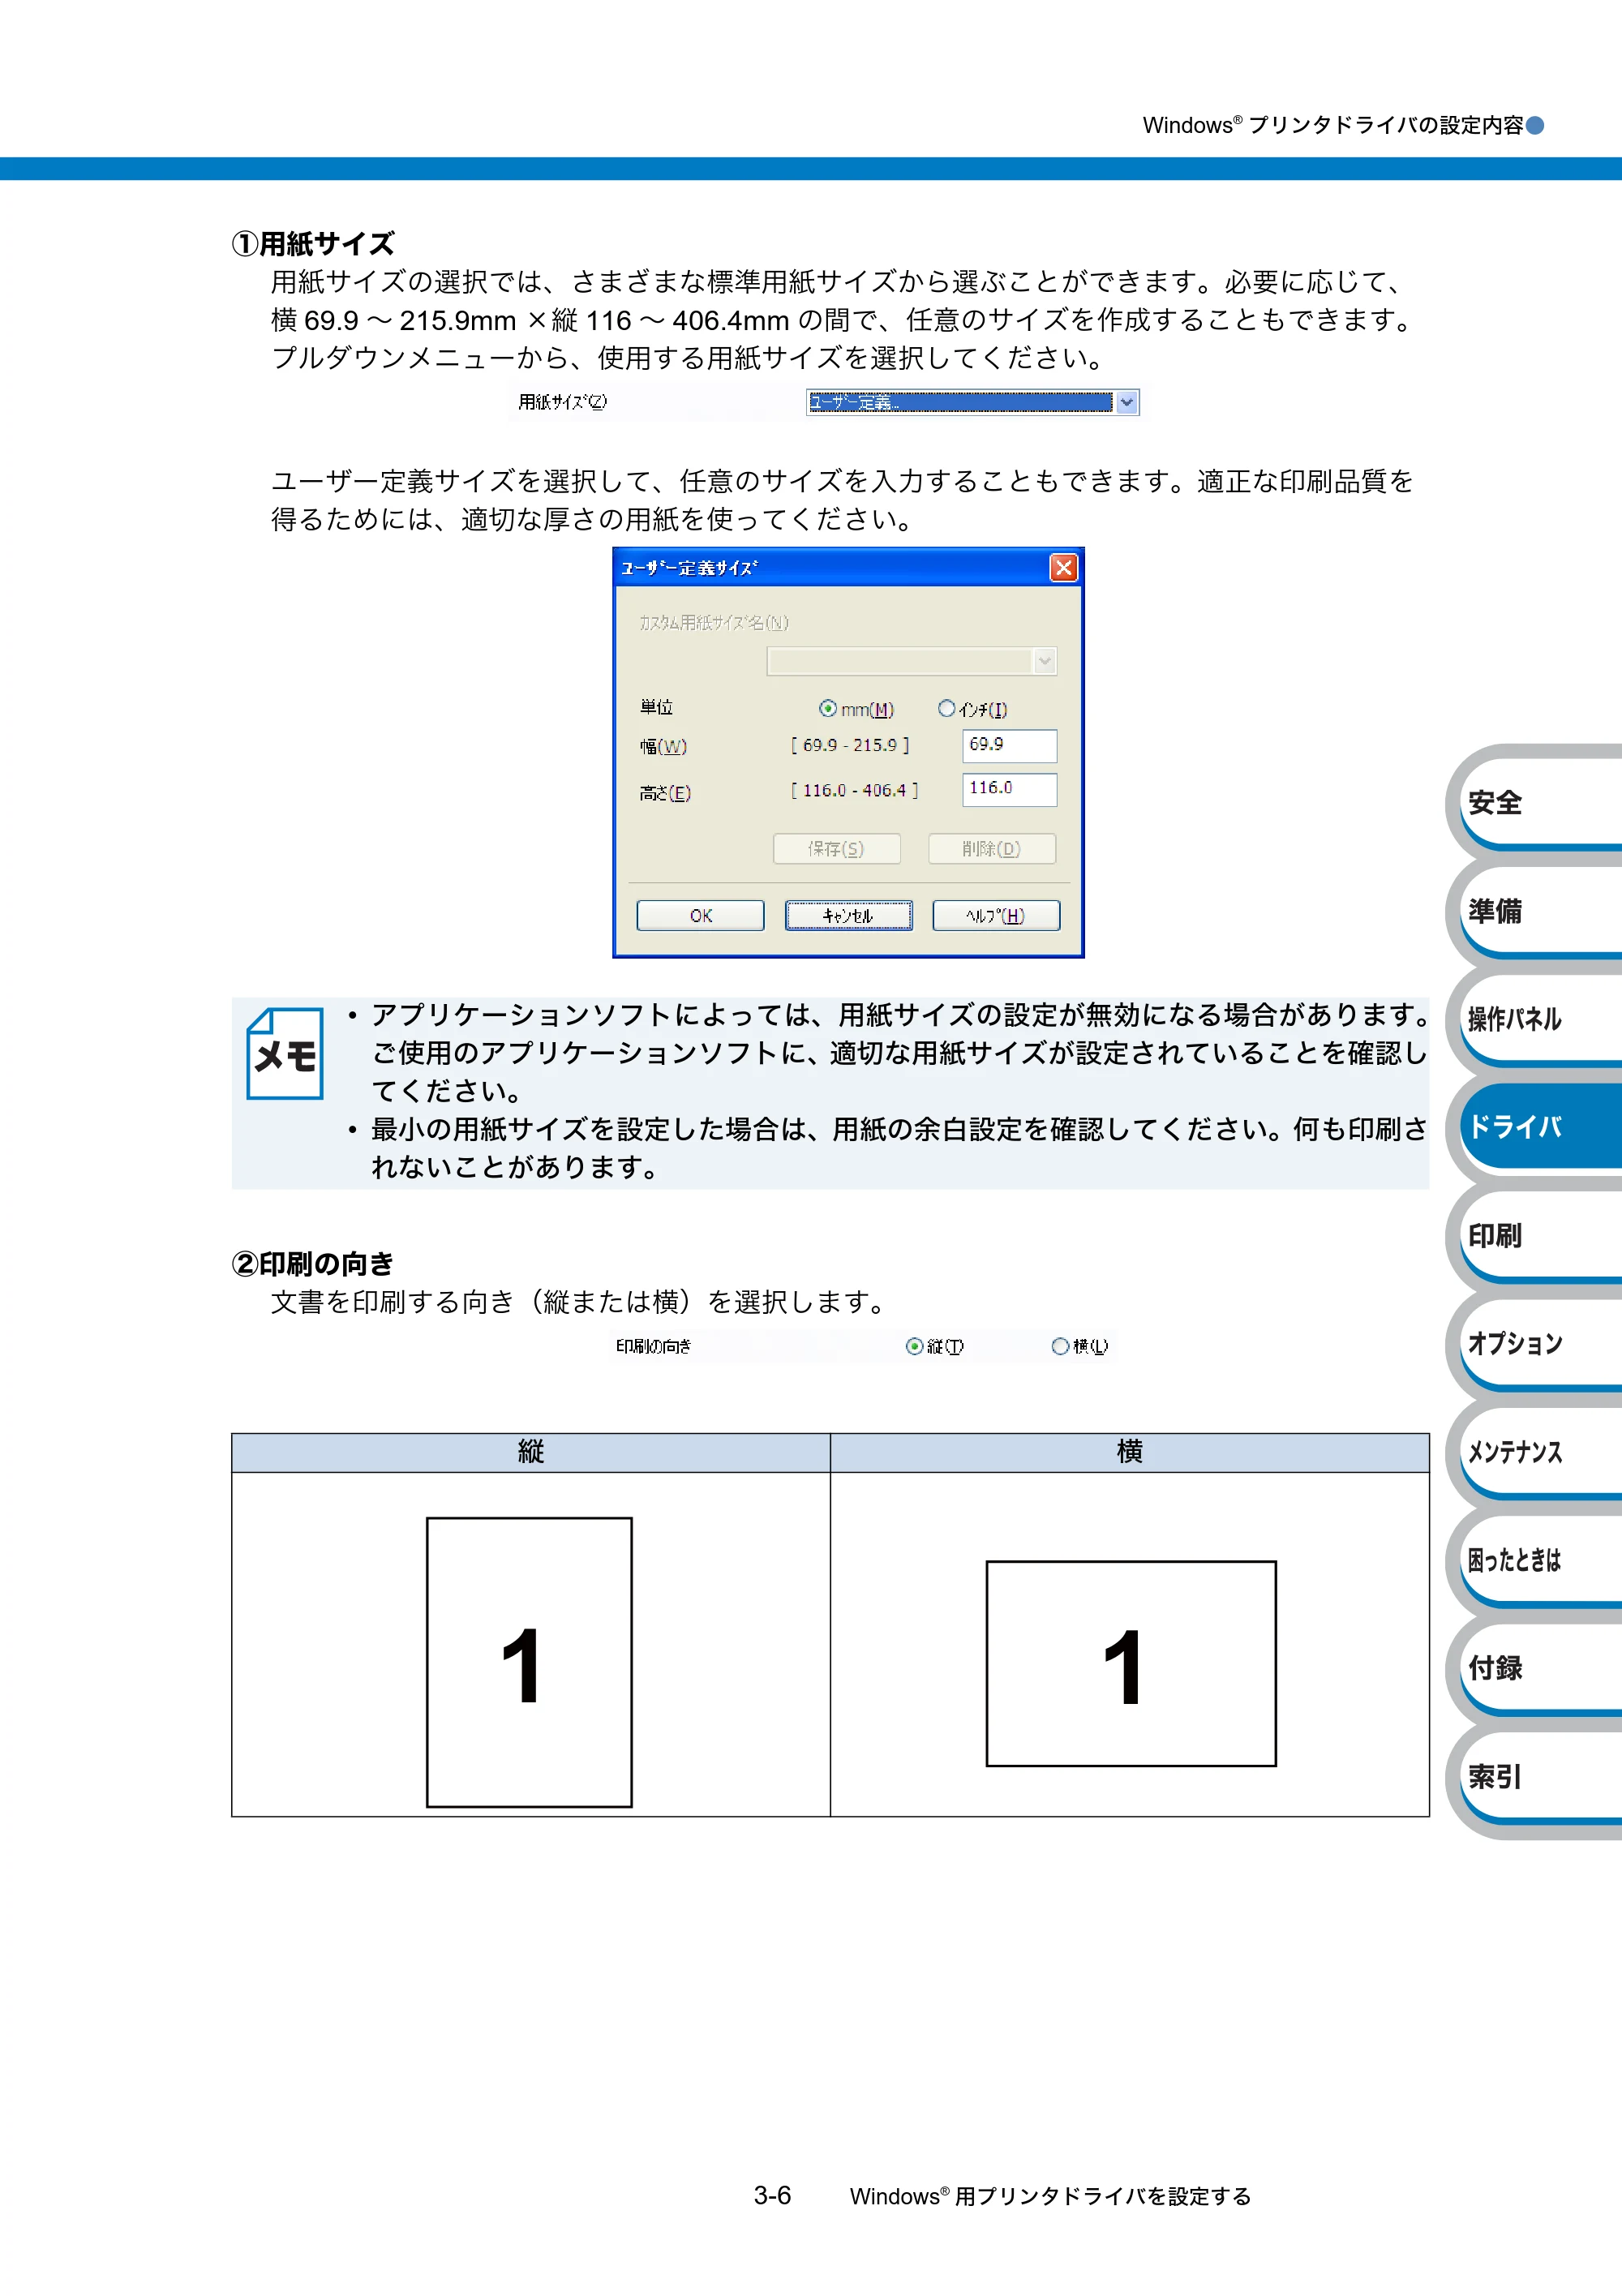This screenshot has height=2296, width=1622.
Task: Click the OK button in dialog
Action: pos(701,915)
